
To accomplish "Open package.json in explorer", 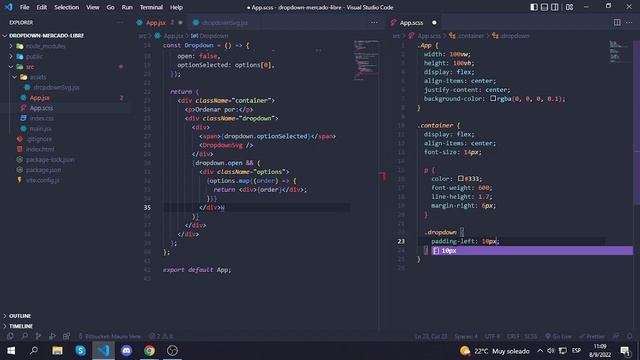I will pyautogui.click(x=43, y=170).
